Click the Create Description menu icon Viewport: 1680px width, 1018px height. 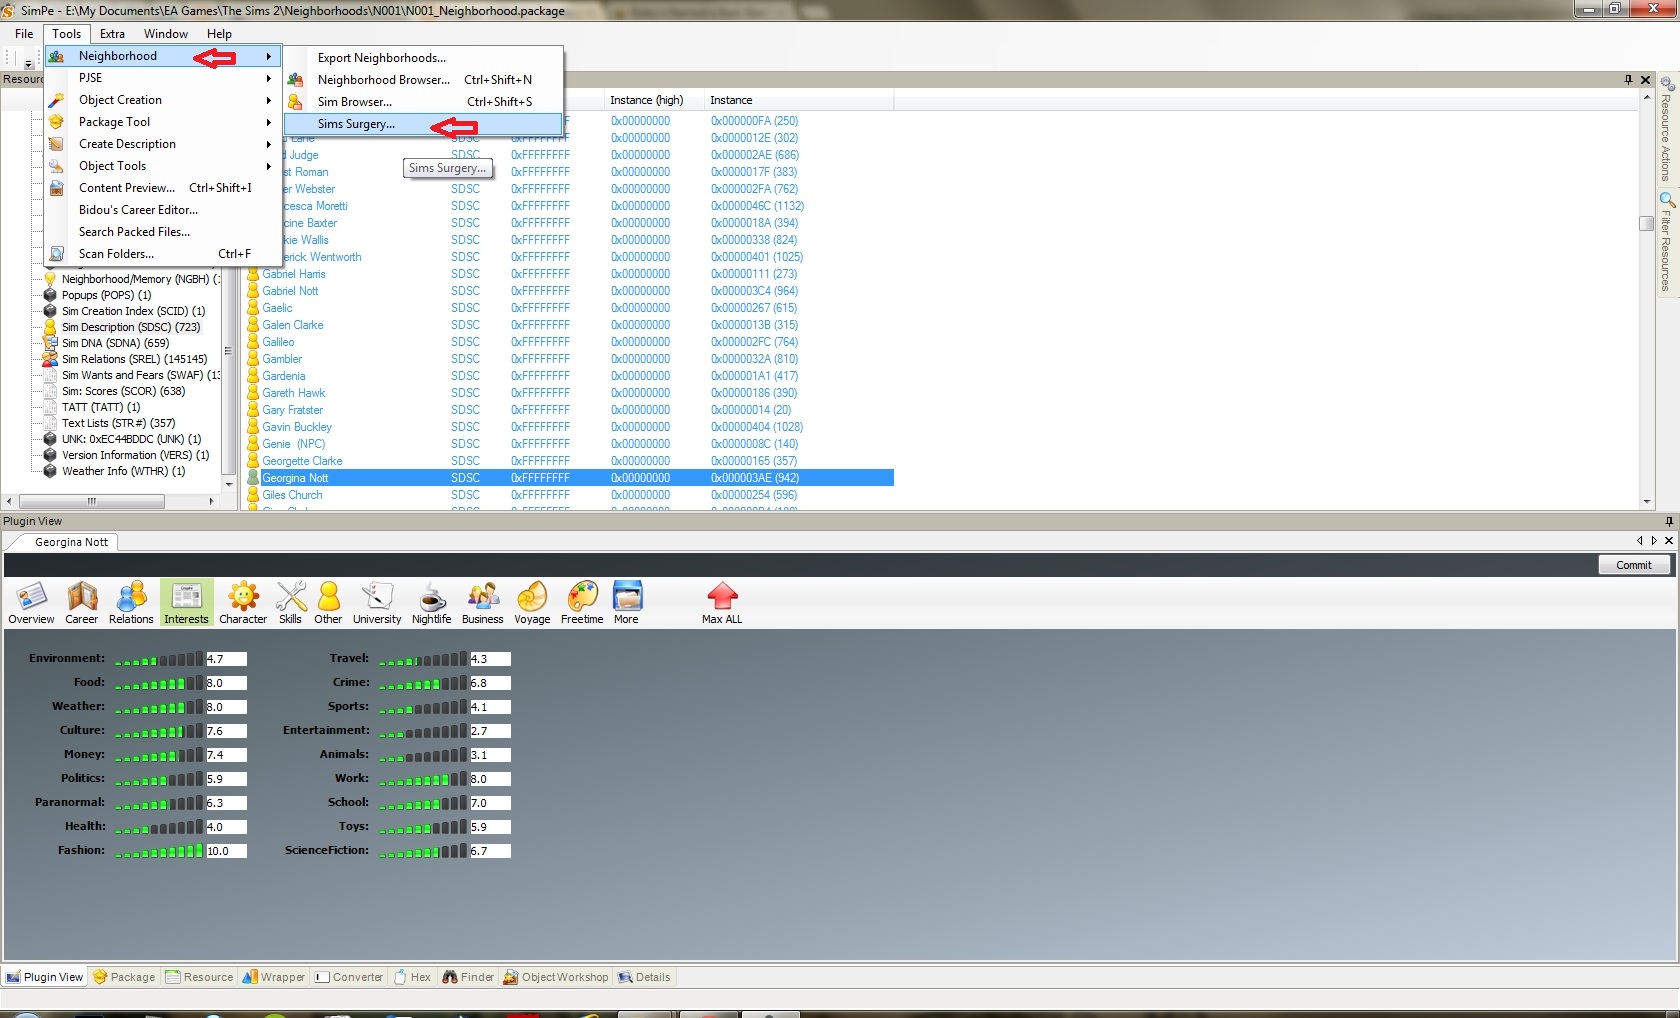57,144
